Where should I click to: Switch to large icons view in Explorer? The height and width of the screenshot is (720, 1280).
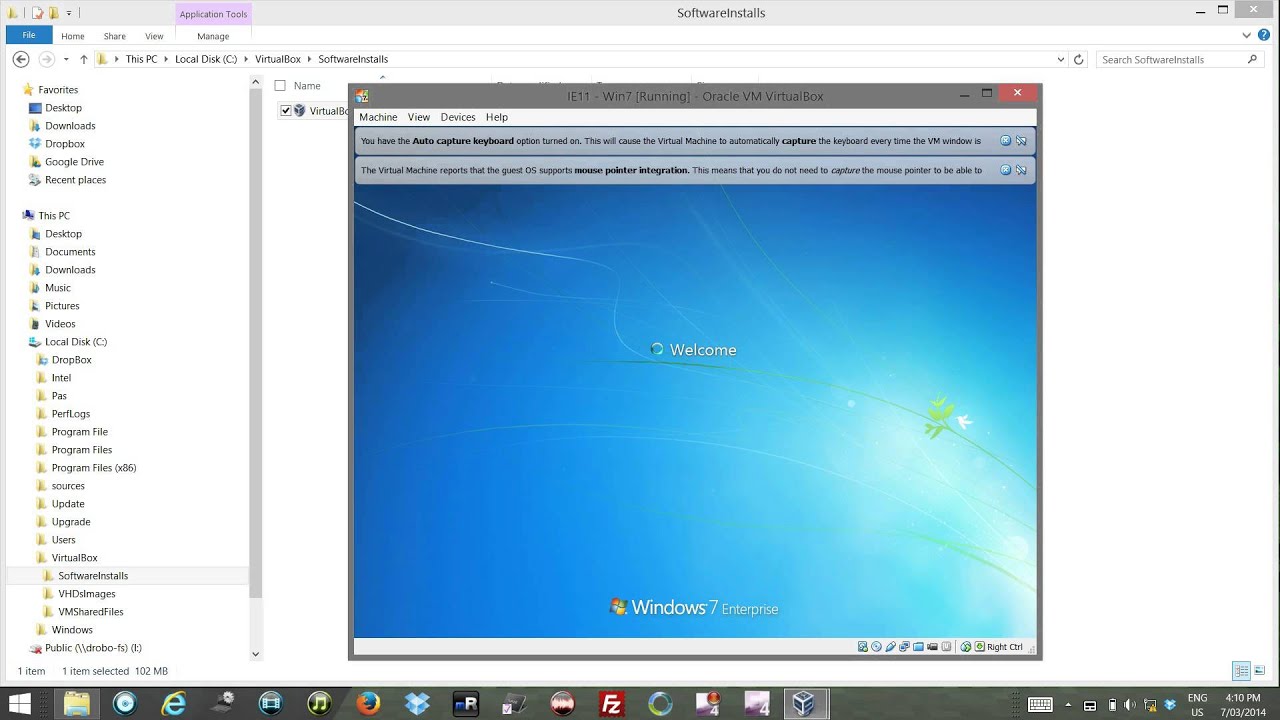[x=1260, y=671]
